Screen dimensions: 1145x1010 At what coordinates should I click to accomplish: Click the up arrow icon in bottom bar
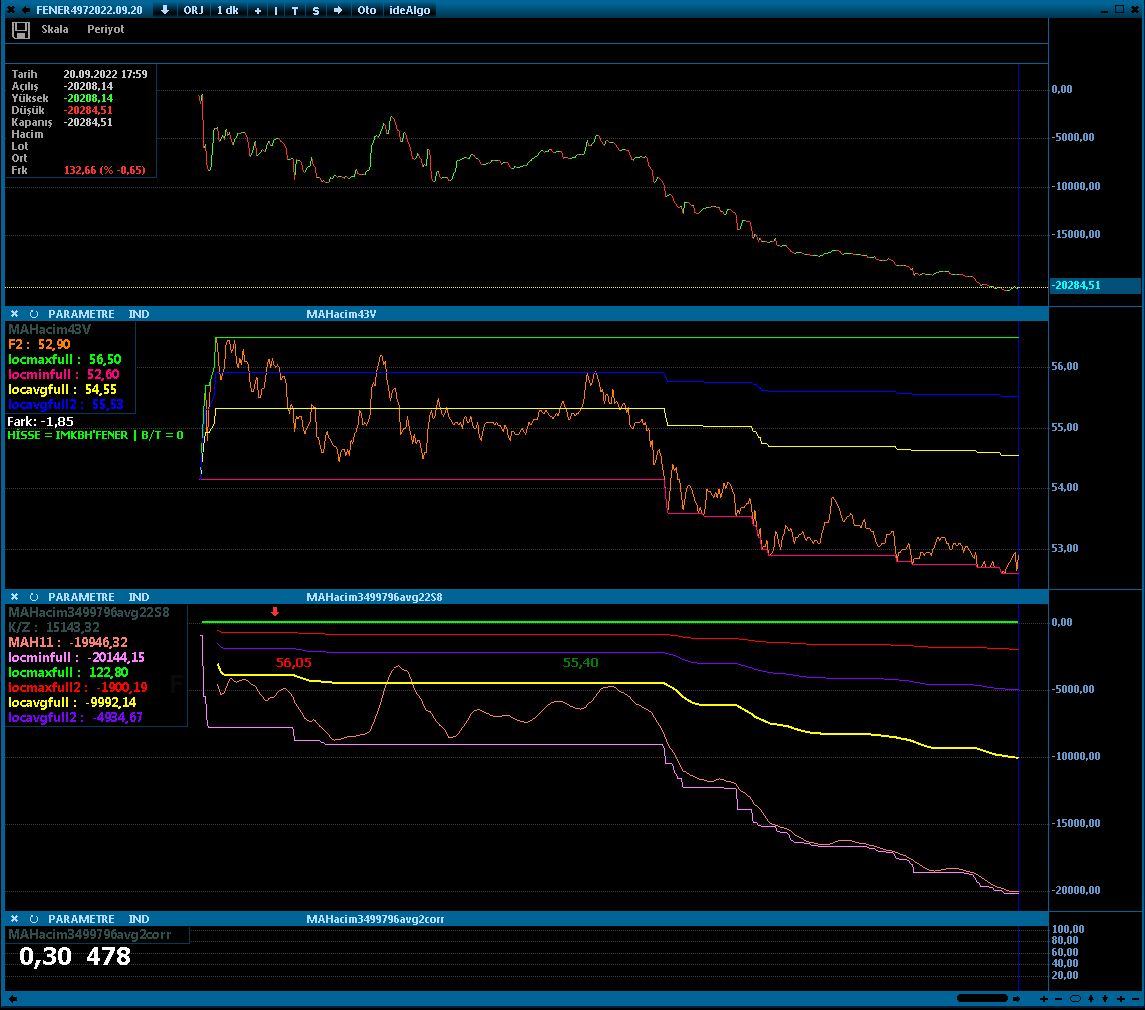pos(1091,999)
